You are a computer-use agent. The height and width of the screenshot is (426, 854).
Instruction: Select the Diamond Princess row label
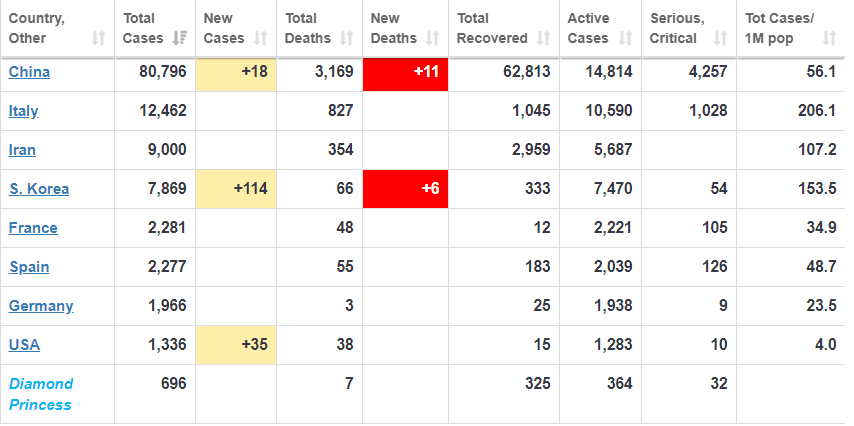tap(41, 394)
